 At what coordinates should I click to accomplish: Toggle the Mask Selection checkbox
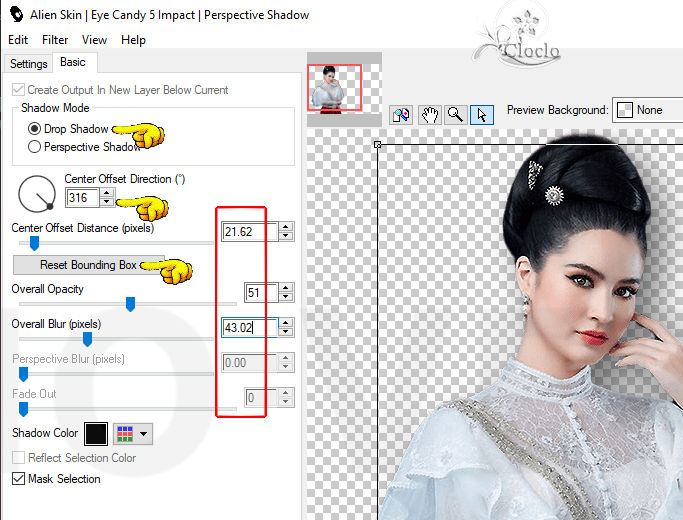tap(19, 479)
